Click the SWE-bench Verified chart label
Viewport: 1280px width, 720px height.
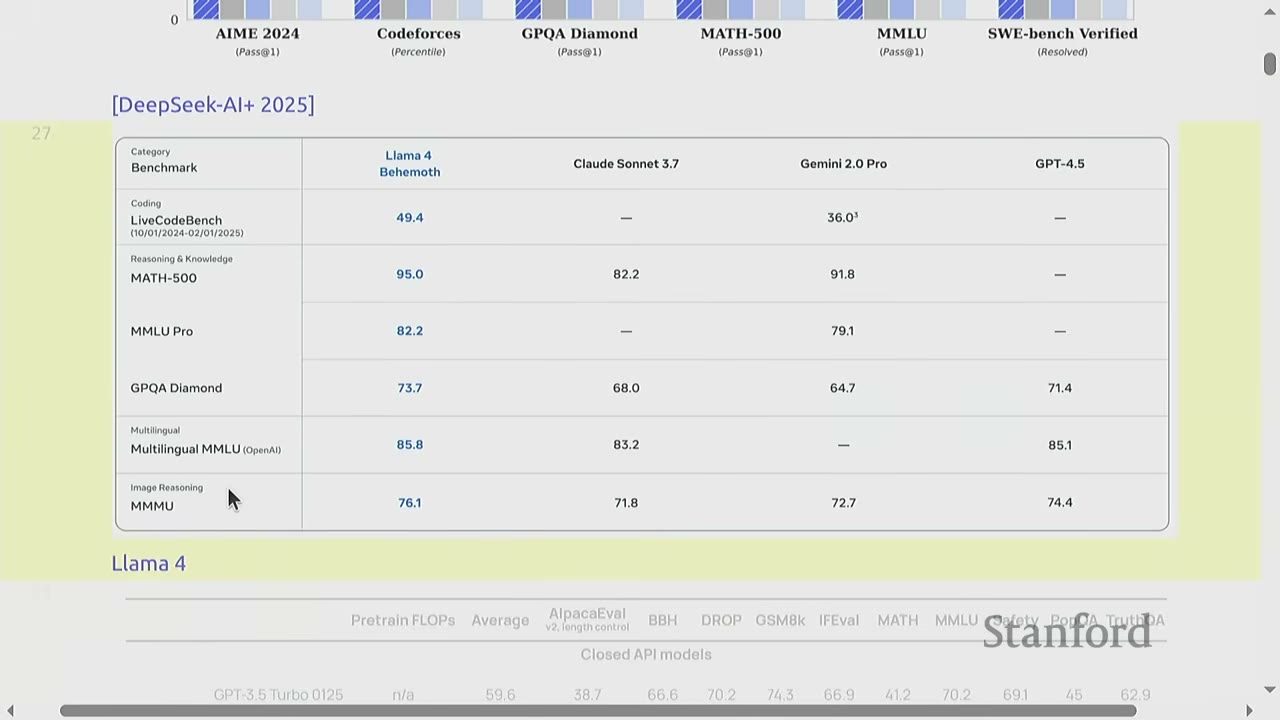pos(1063,33)
